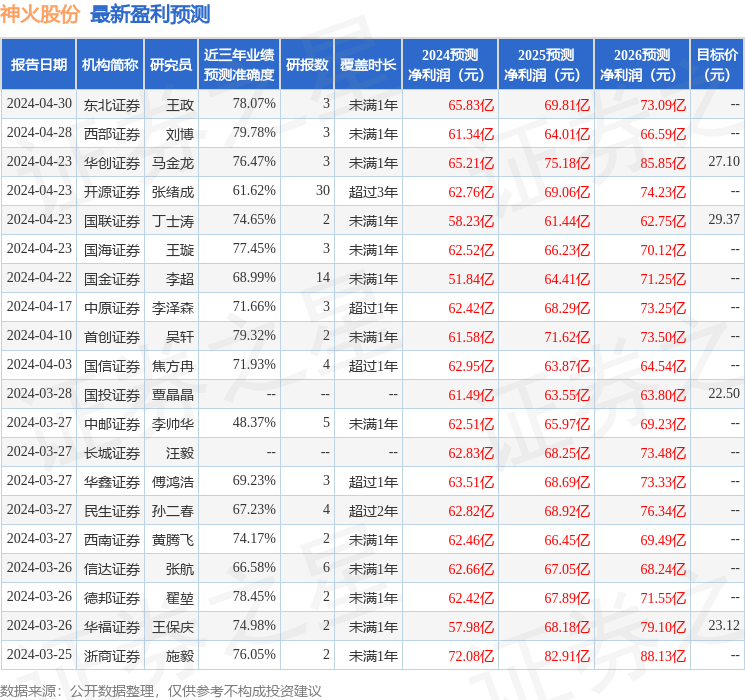Screen dimensions: 745x700
Task: Click researcher name 李帅华
Action: tap(173, 424)
